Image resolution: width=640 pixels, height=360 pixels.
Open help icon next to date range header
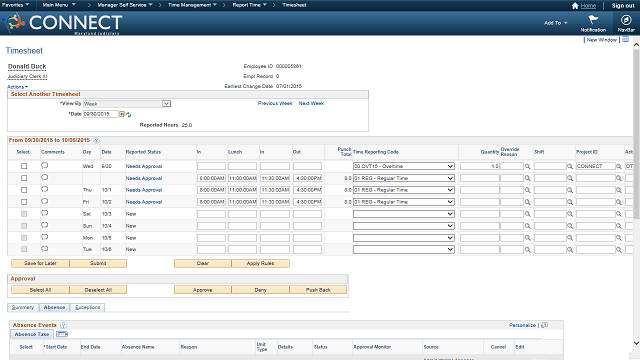(96, 140)
